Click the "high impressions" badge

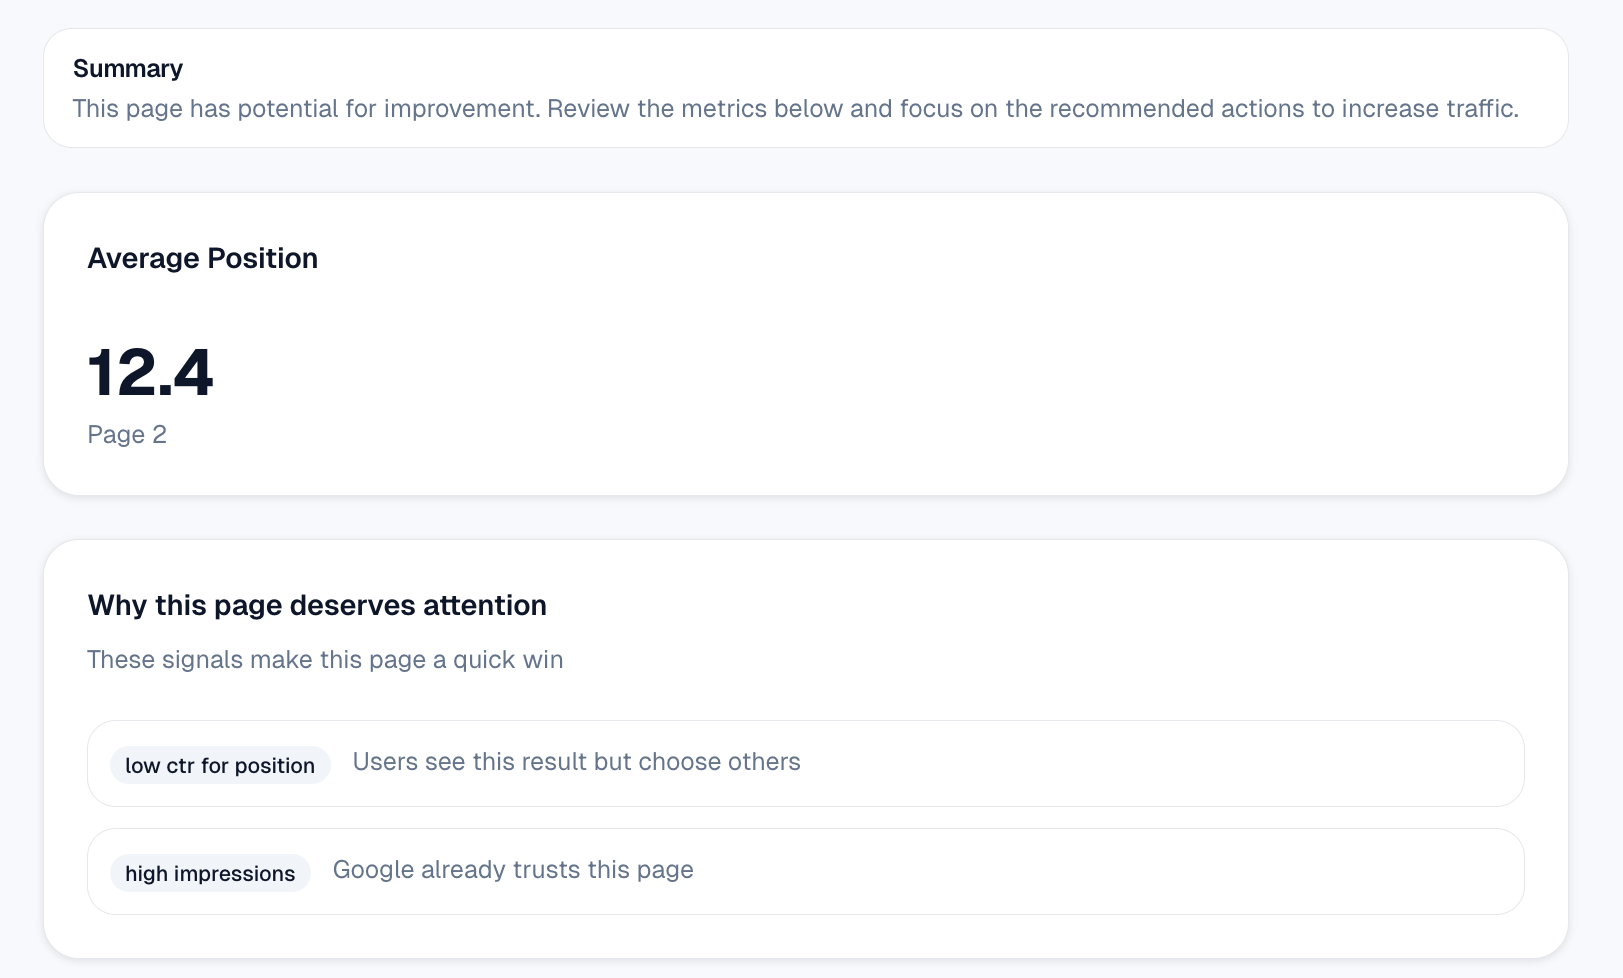210,873
